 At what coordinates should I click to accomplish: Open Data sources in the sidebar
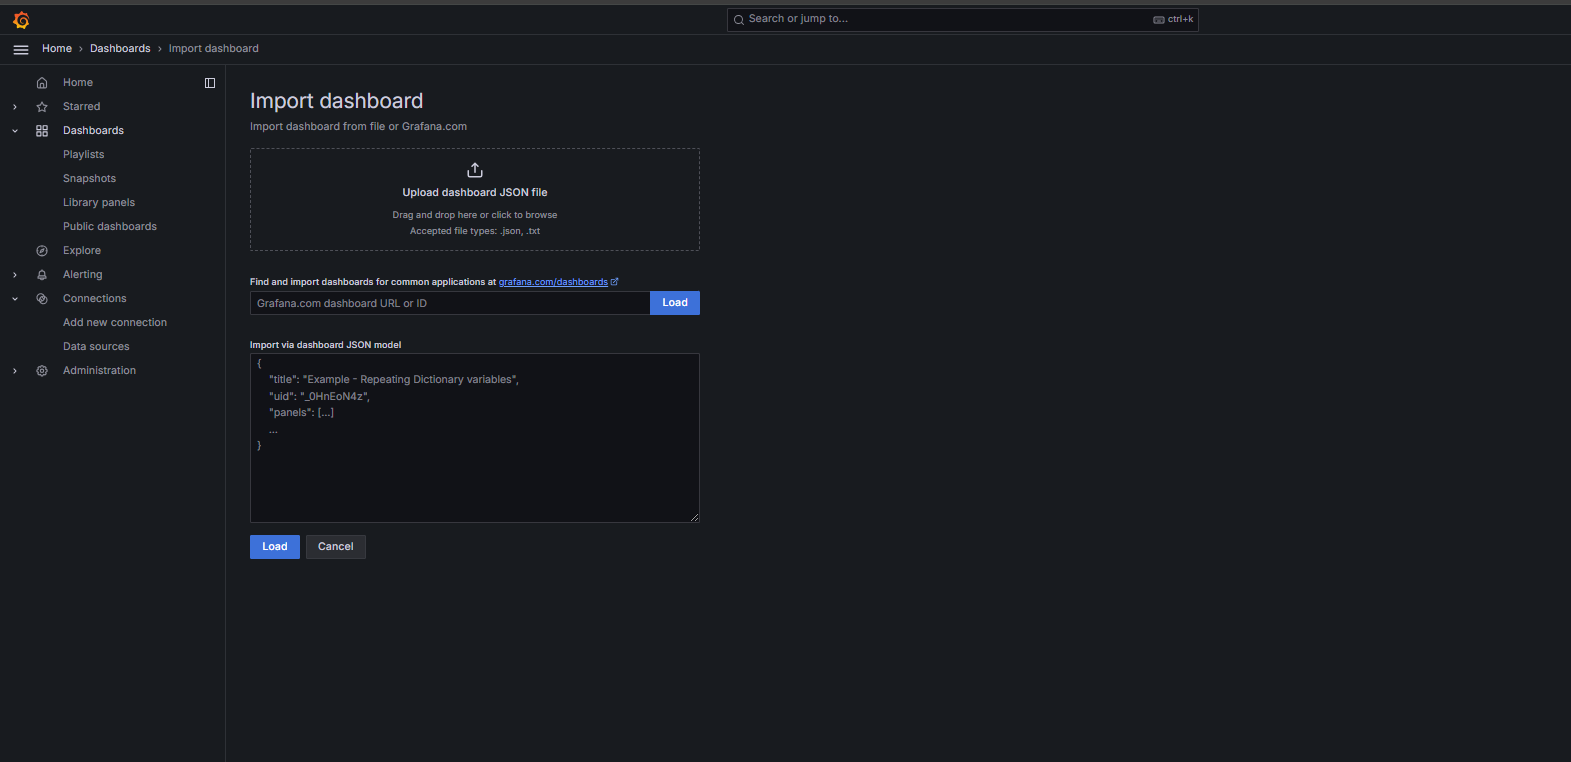coord(96,347)
